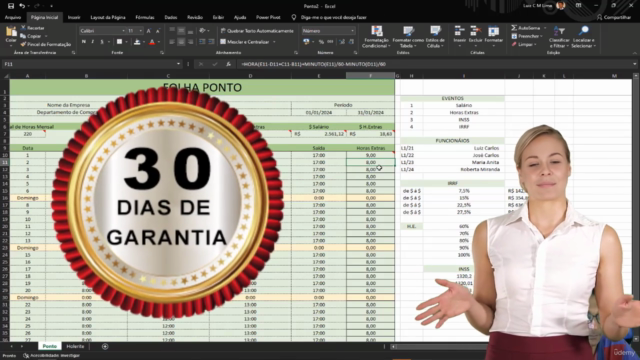640x360 pixels.
Task: Click the borders icon in Fonte group
Action: [119, 42]
